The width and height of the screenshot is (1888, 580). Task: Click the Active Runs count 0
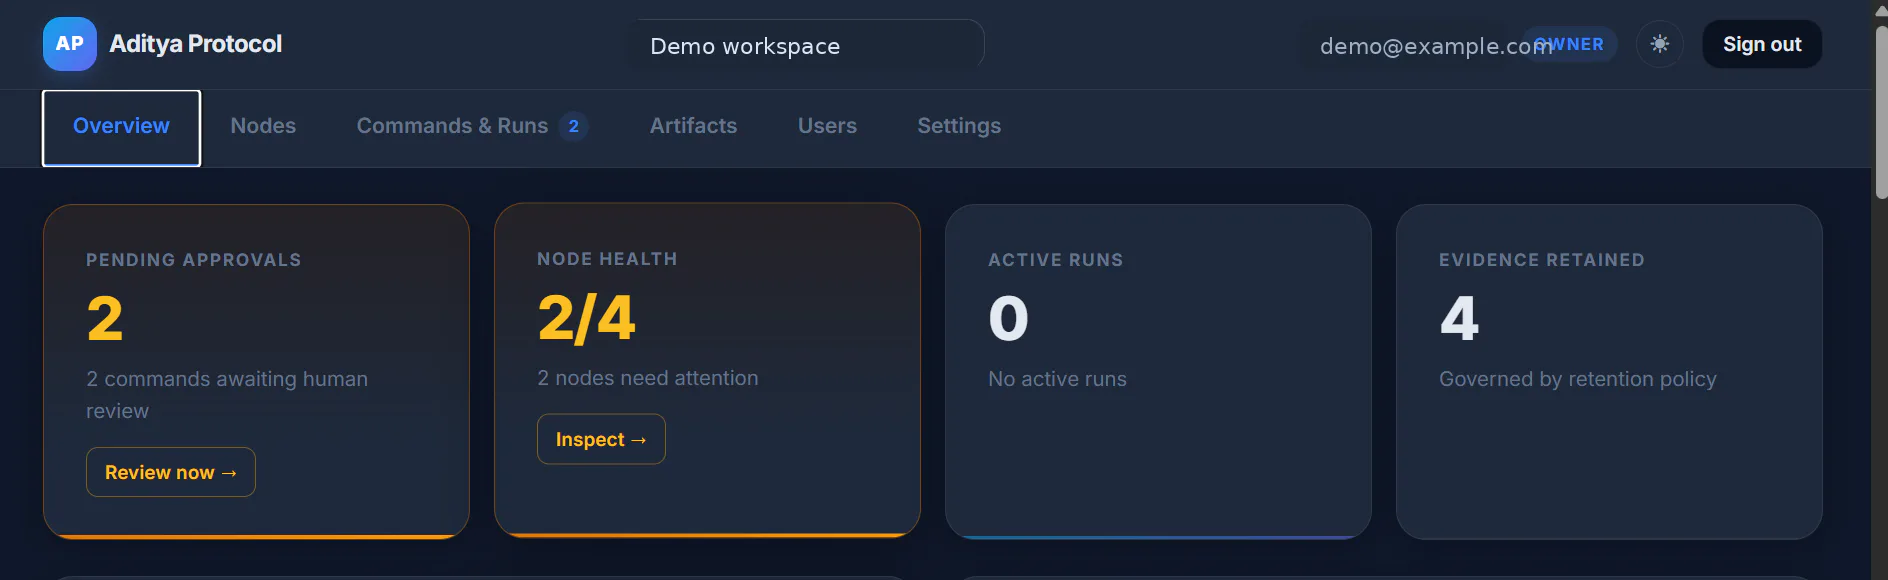[x=1008, y=319]
